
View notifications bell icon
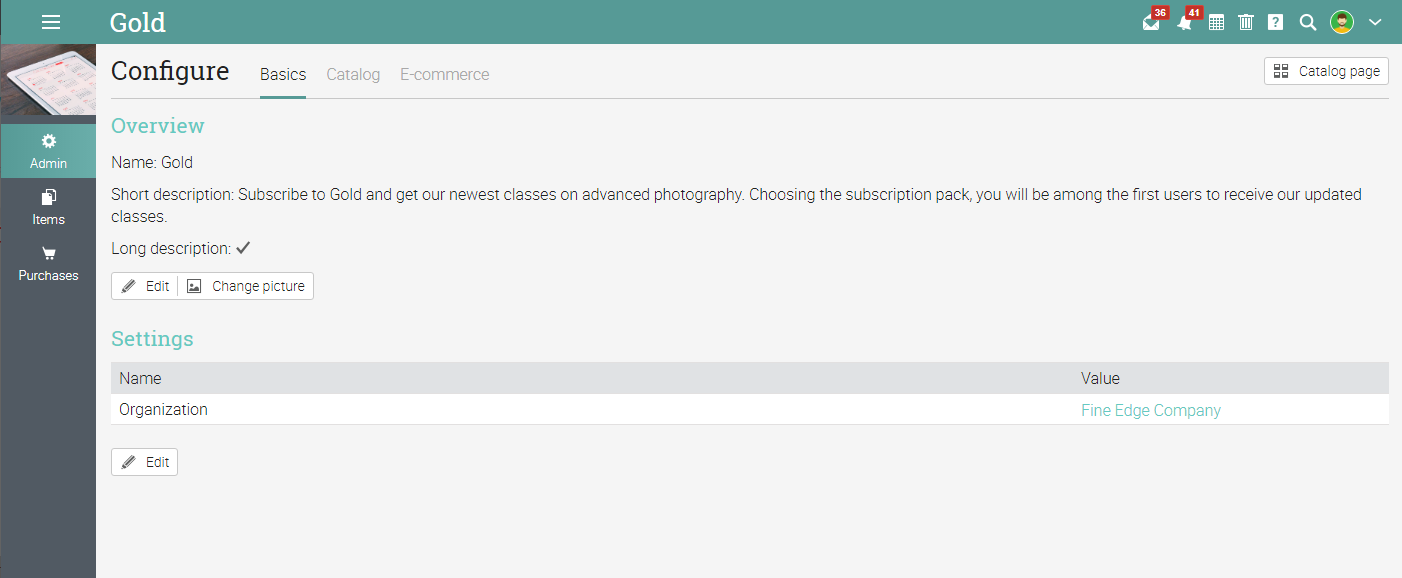[x=1185, y=22]
